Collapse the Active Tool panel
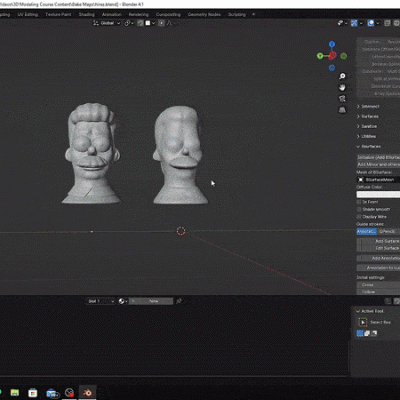Screen dimensions: 400x400 pyautogui.click(x=370, y=311)
